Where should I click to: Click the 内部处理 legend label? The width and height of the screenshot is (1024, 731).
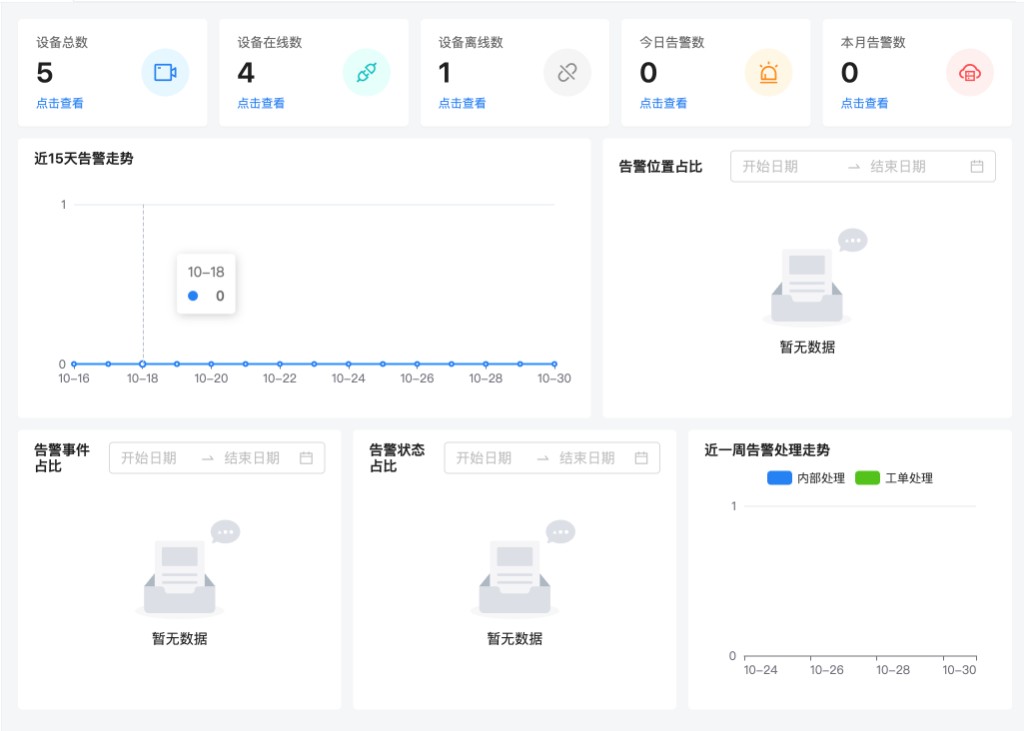point(821,478)
